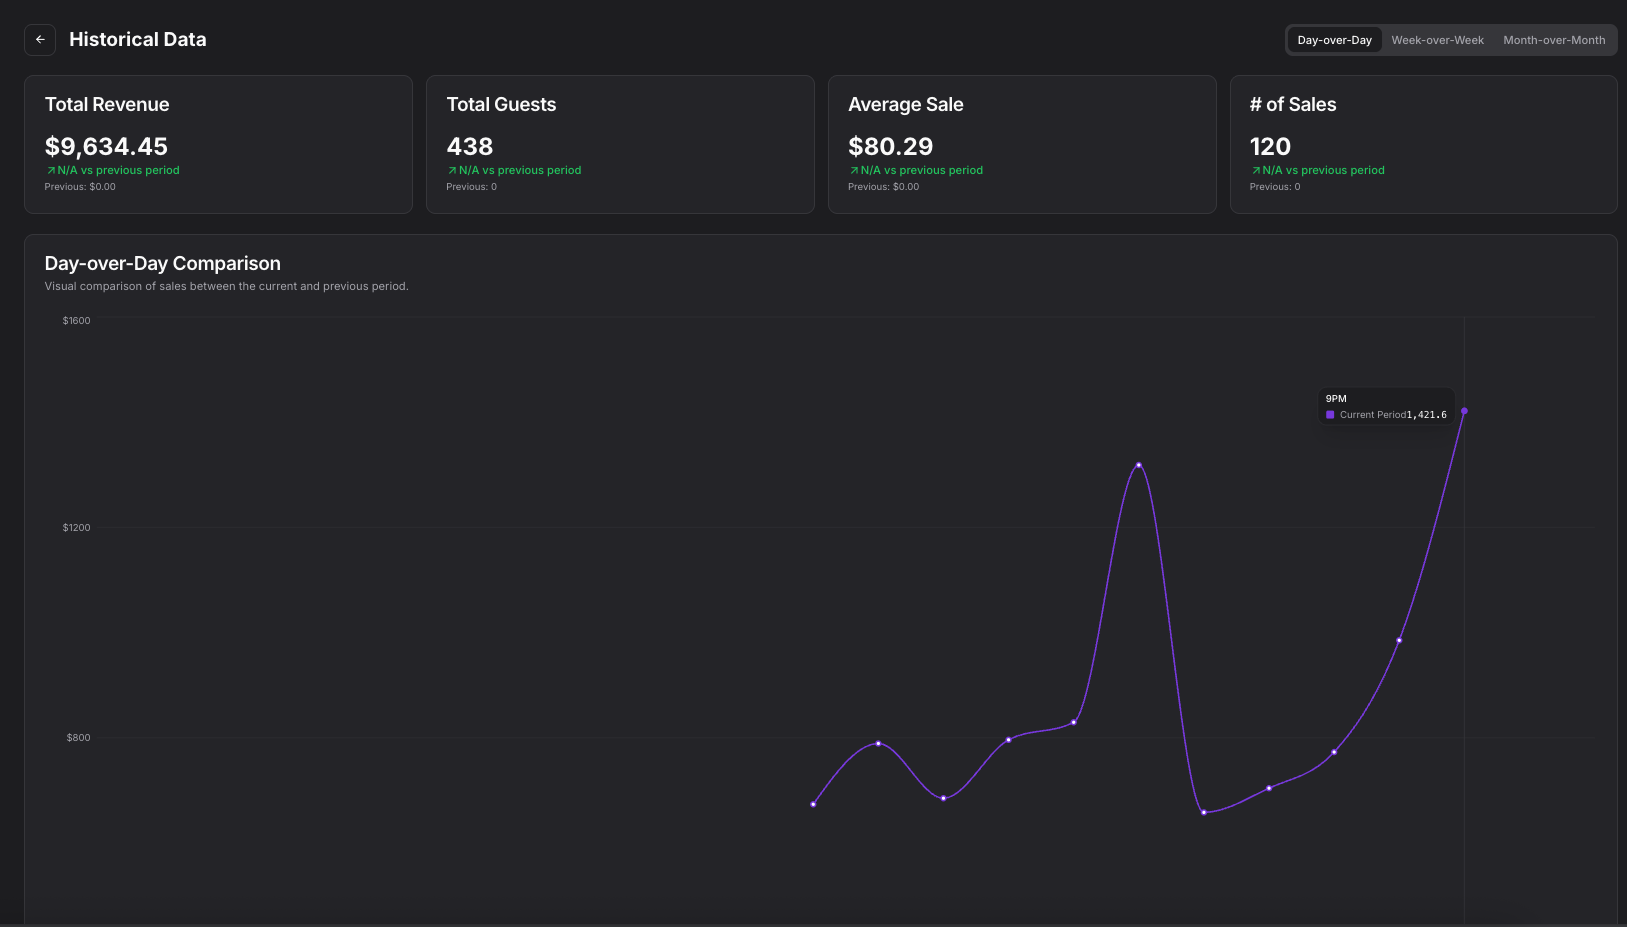
Task: Switch to the Month-over-Month tab
Action: pos(1554,40)
